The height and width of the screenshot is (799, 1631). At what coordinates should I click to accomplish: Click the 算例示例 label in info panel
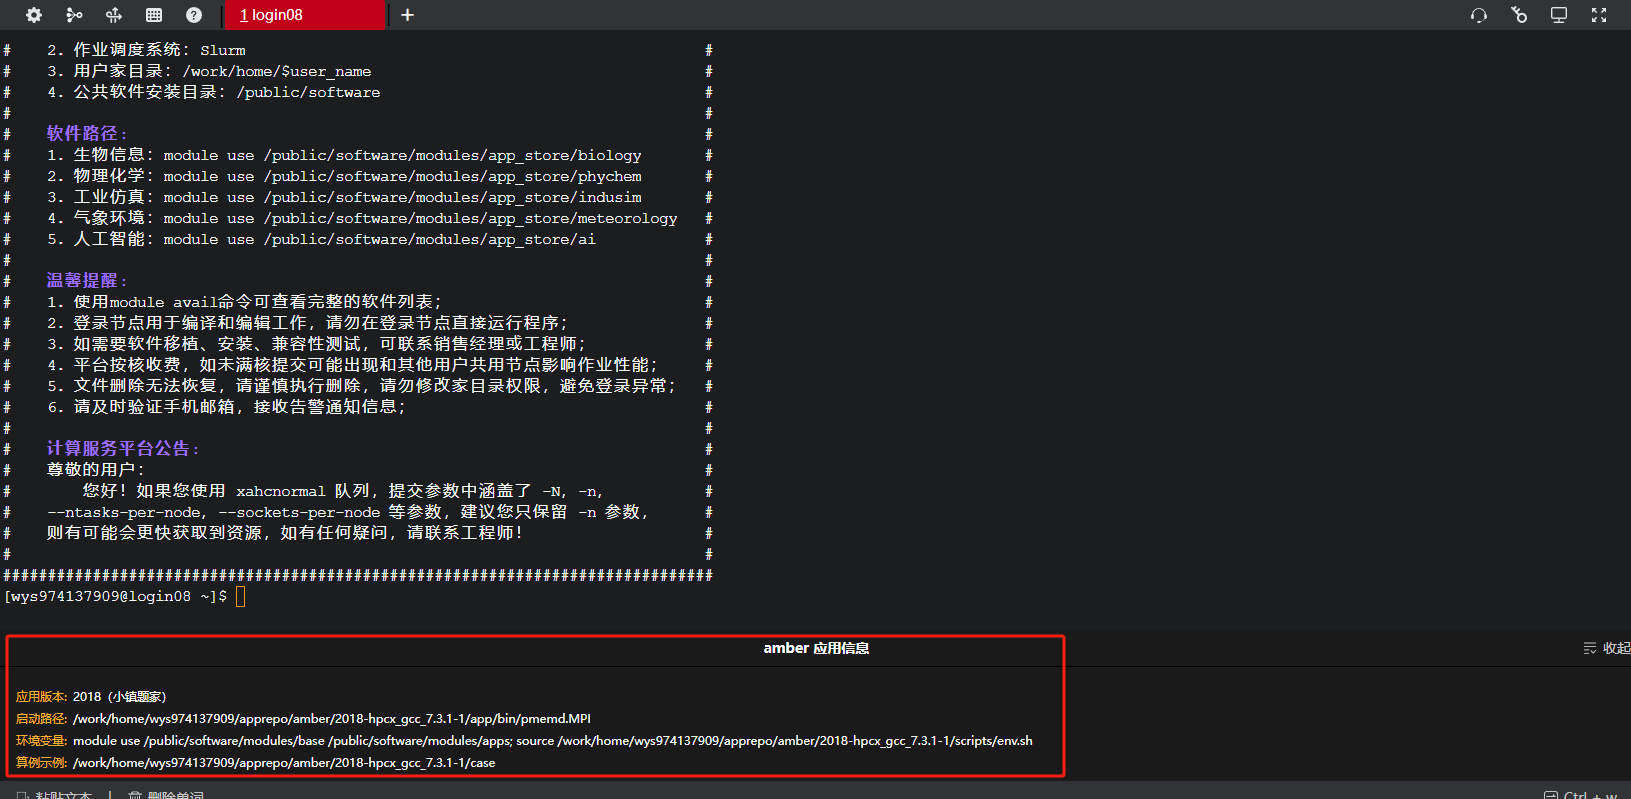tap(42, 762)
